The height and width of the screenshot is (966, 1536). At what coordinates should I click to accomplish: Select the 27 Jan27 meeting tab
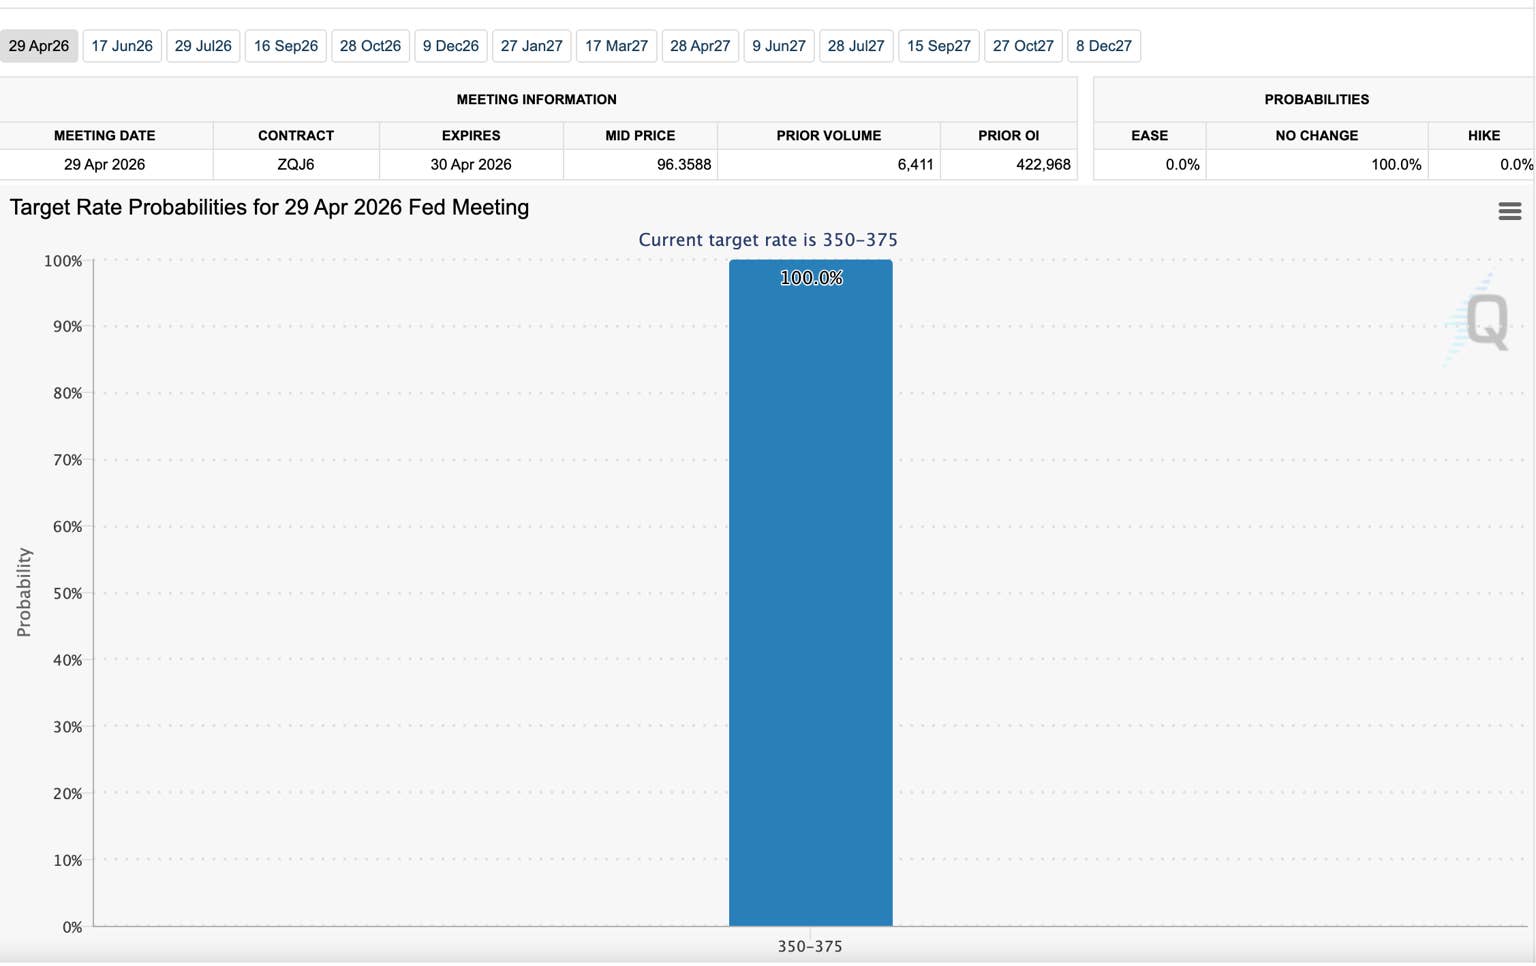tap(532, 46)
